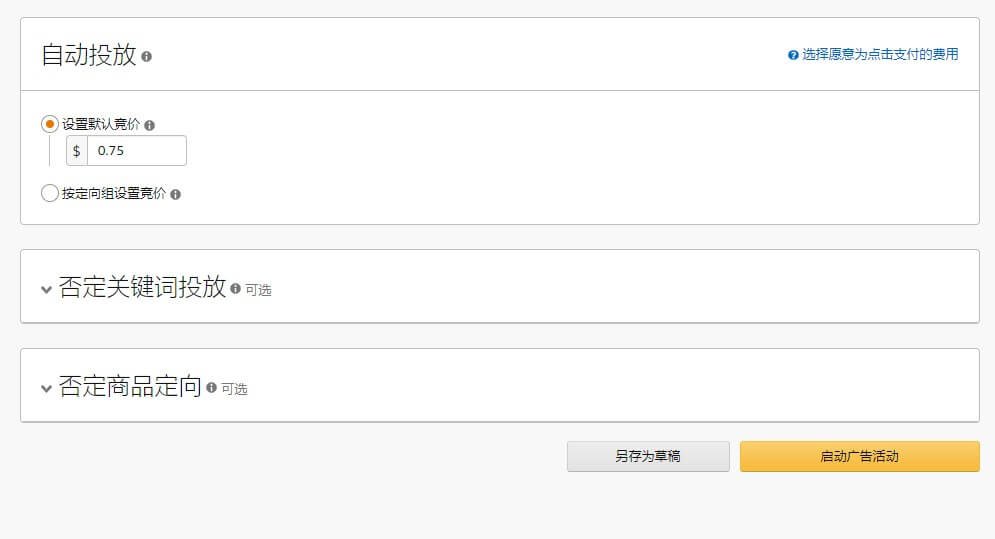
Task: Click the 自动投放 panel heading text
Action: [x=89, y=55]
